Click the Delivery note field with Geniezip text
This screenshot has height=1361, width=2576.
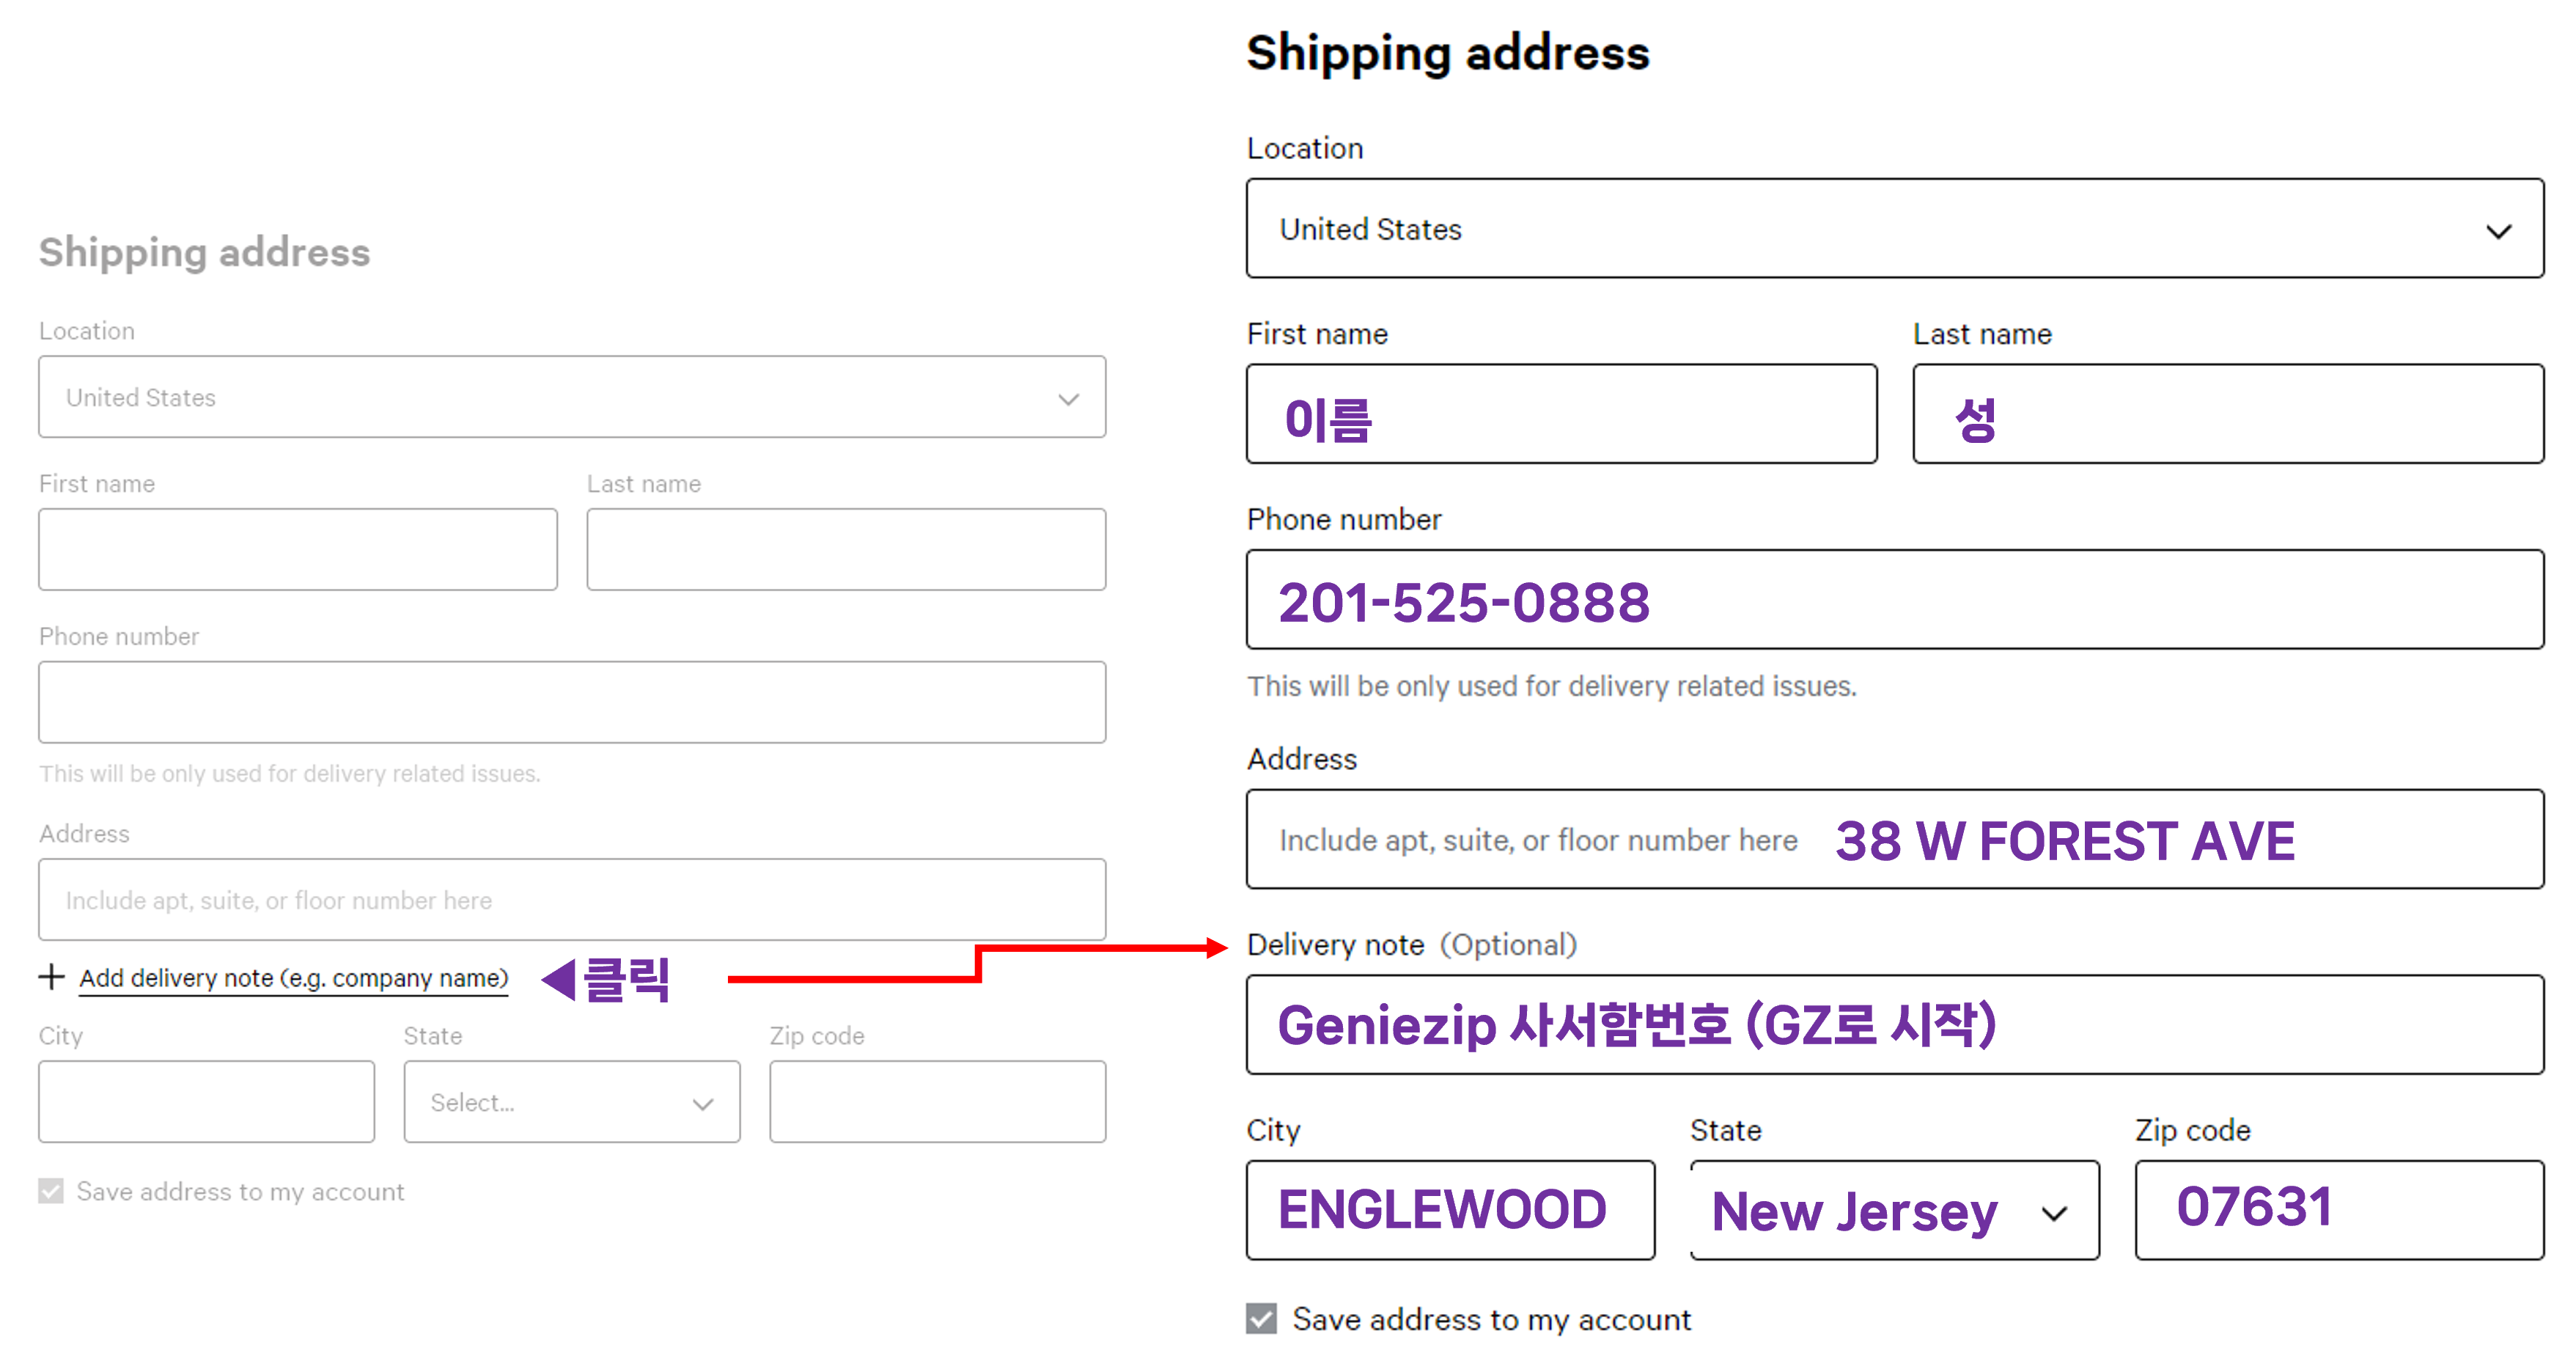point(1895,1025)
